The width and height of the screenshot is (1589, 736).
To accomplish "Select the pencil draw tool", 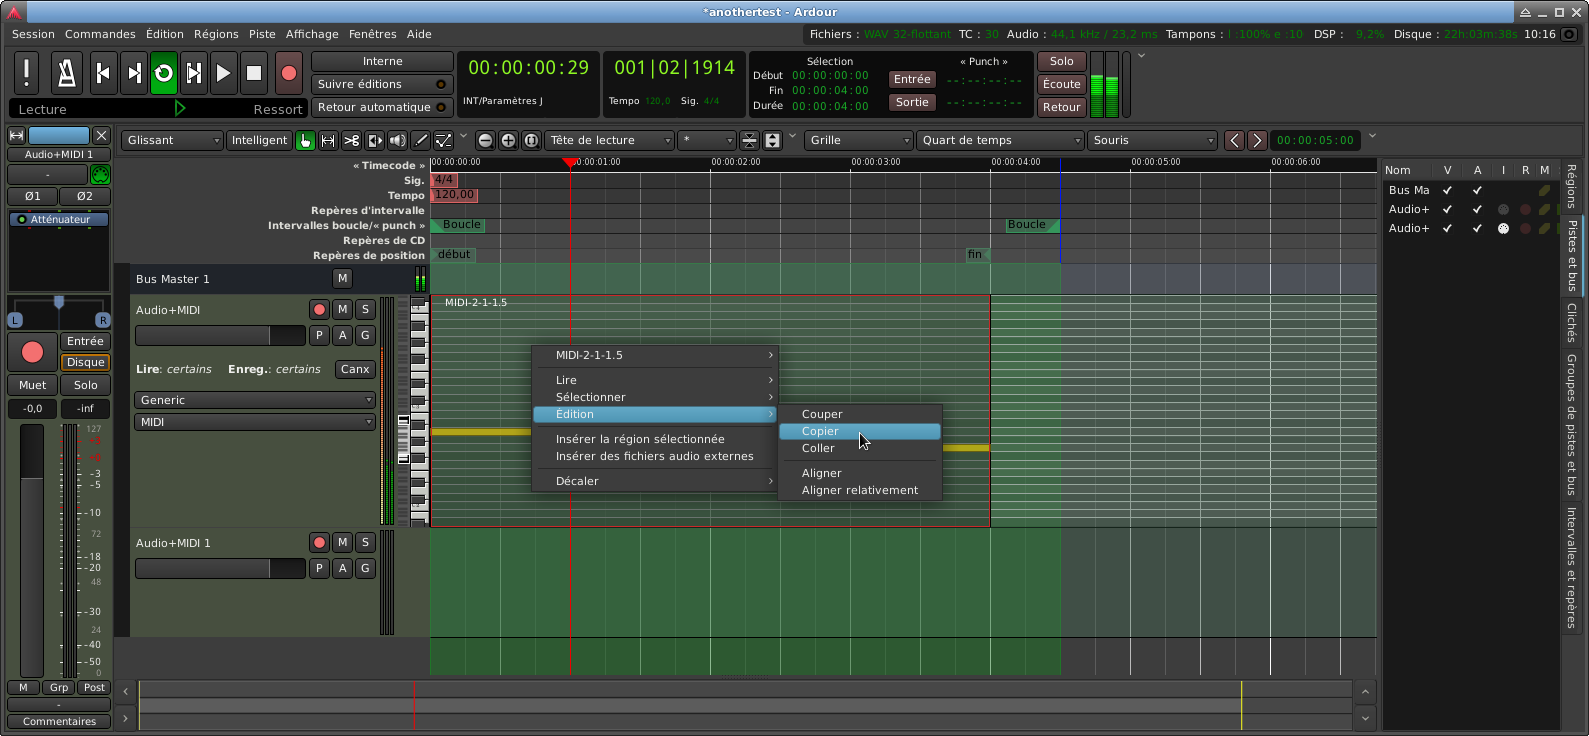I will point(421,141).
